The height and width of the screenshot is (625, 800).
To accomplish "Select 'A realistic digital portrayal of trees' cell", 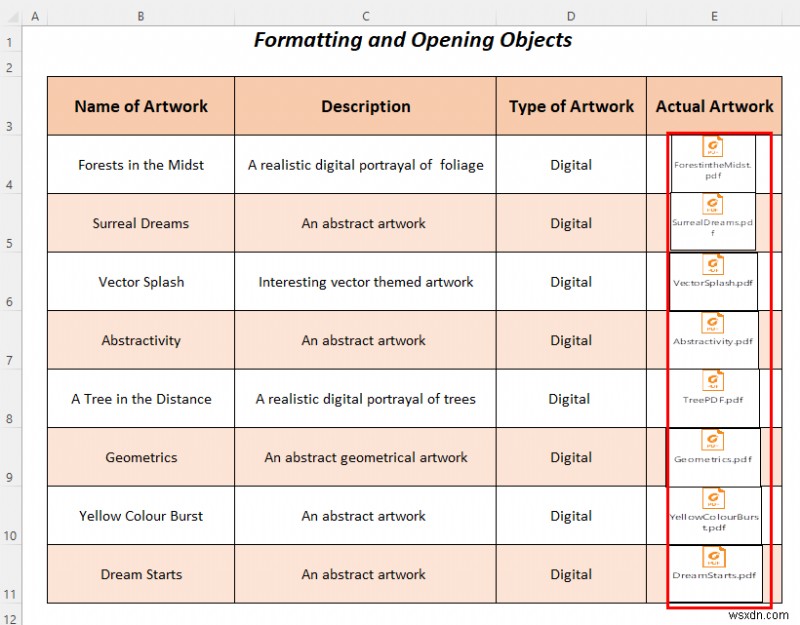I will [365, 398].
